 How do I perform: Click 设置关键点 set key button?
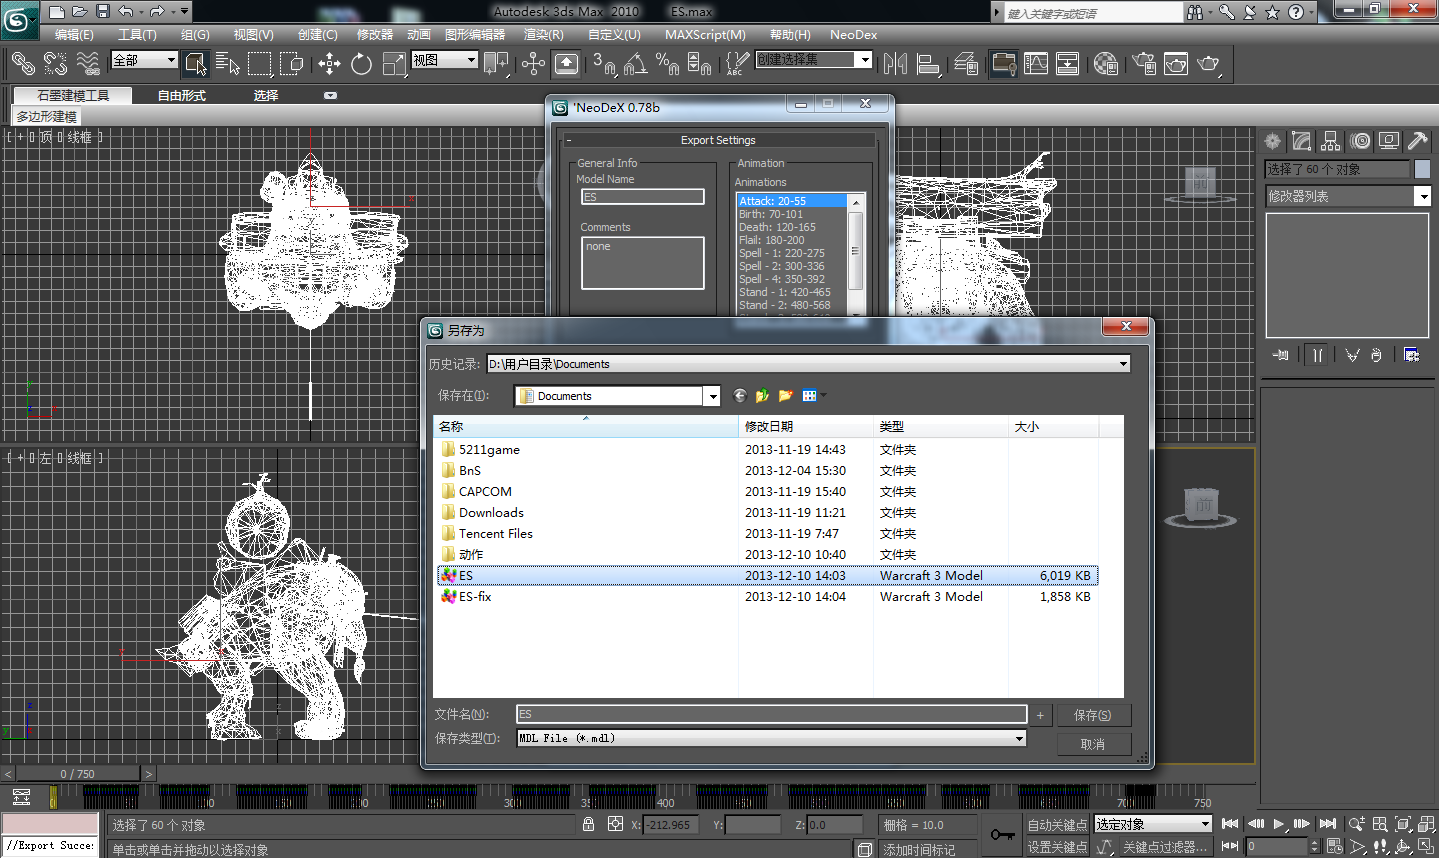1058,847
